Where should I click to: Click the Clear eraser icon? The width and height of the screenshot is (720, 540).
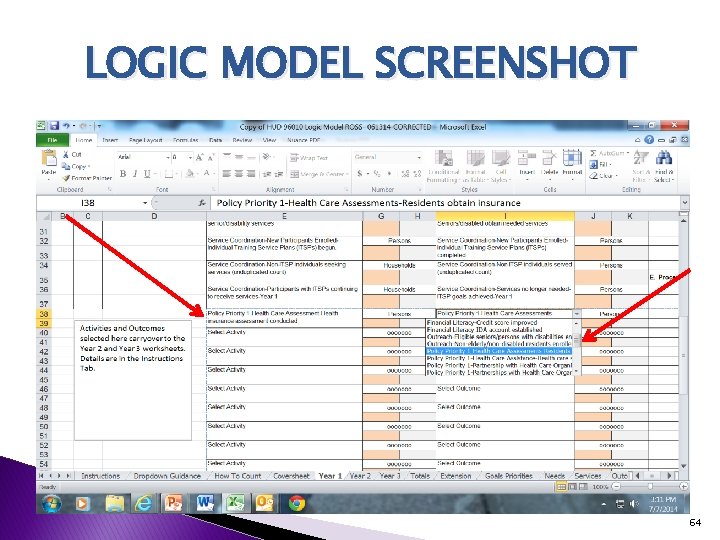(x=593, y=175)
